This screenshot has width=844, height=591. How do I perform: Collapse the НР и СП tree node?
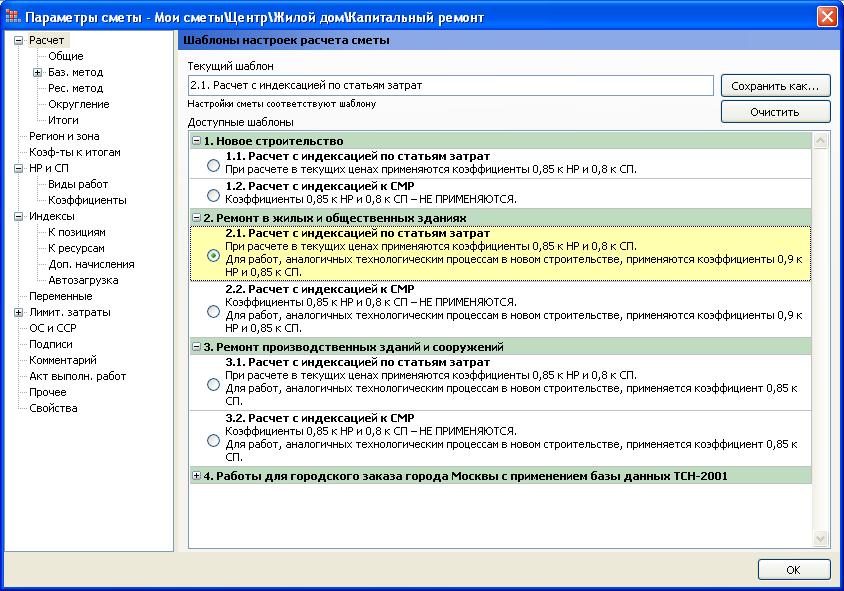(x=18, y=168)
